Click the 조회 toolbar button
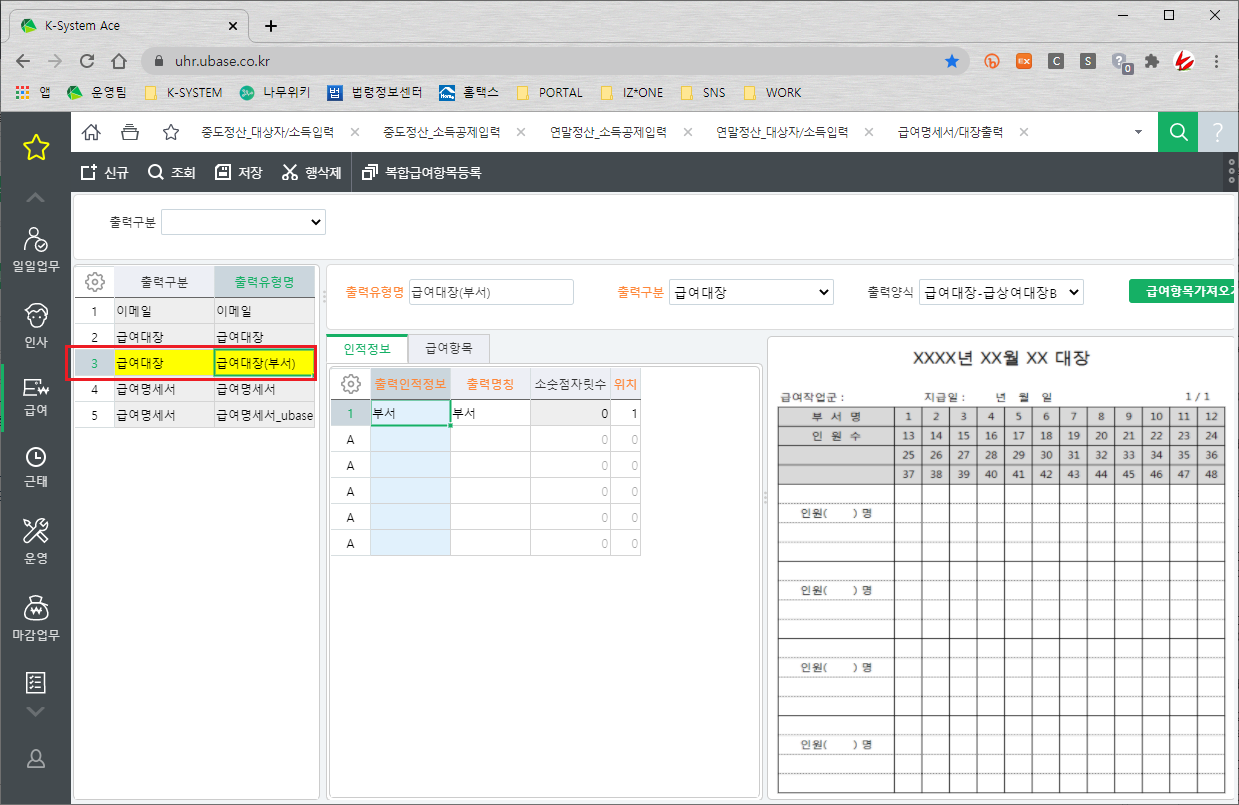The height and width of the screenshot is (805, 1239). [x=172, y=172]
